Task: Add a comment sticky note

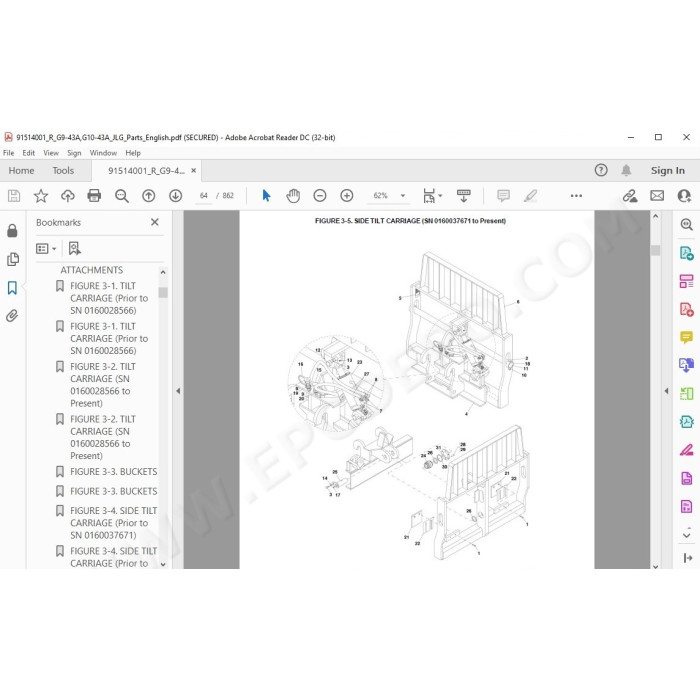Action: (503, 196)
